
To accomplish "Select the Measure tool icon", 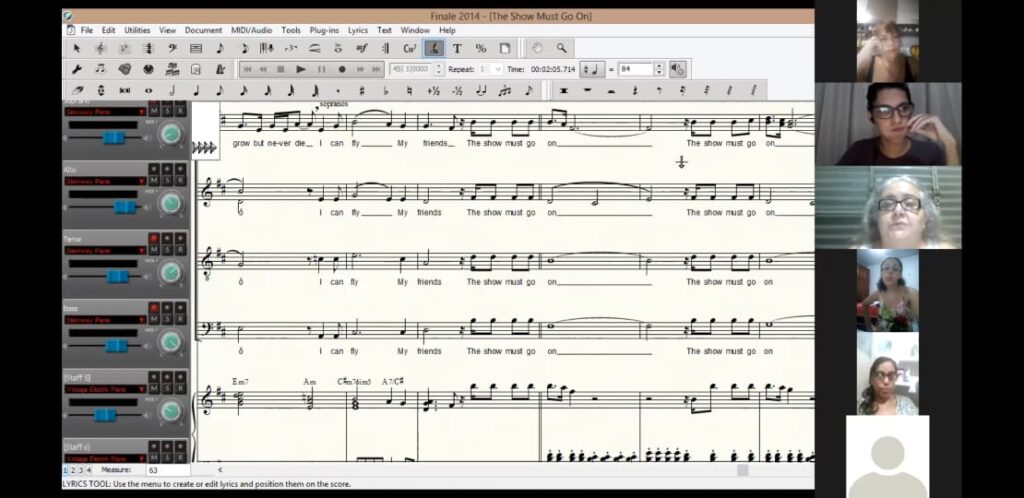I will click(x=196, y=48).
